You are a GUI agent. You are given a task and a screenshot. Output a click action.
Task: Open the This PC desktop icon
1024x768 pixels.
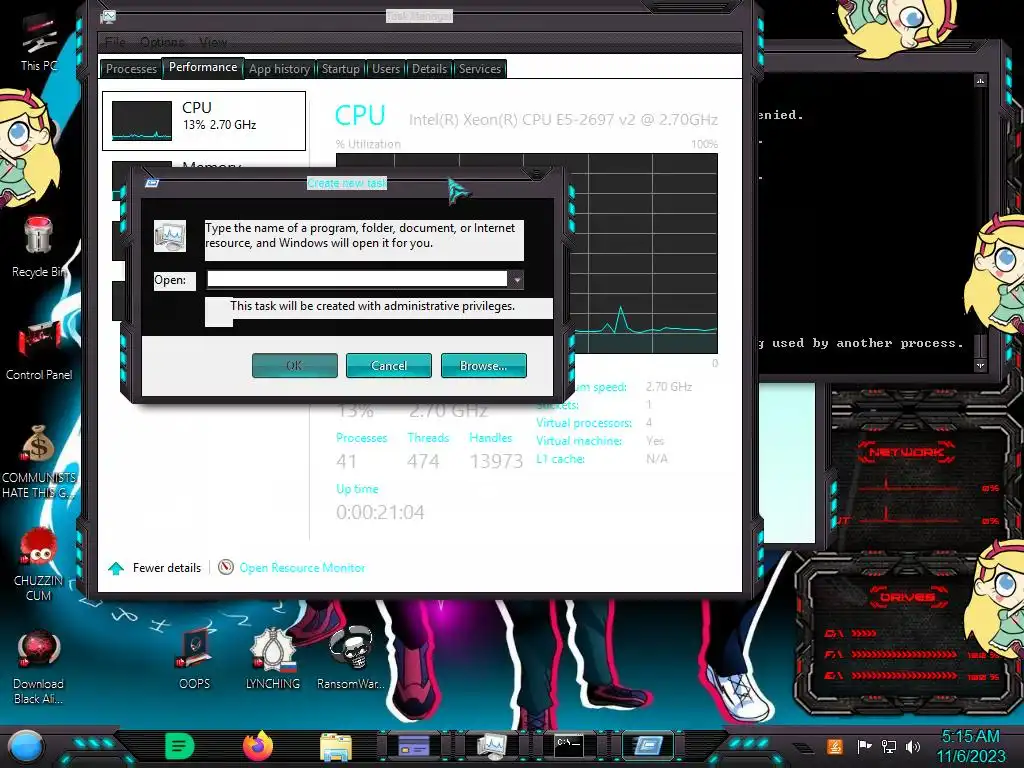tap(38, 42)
